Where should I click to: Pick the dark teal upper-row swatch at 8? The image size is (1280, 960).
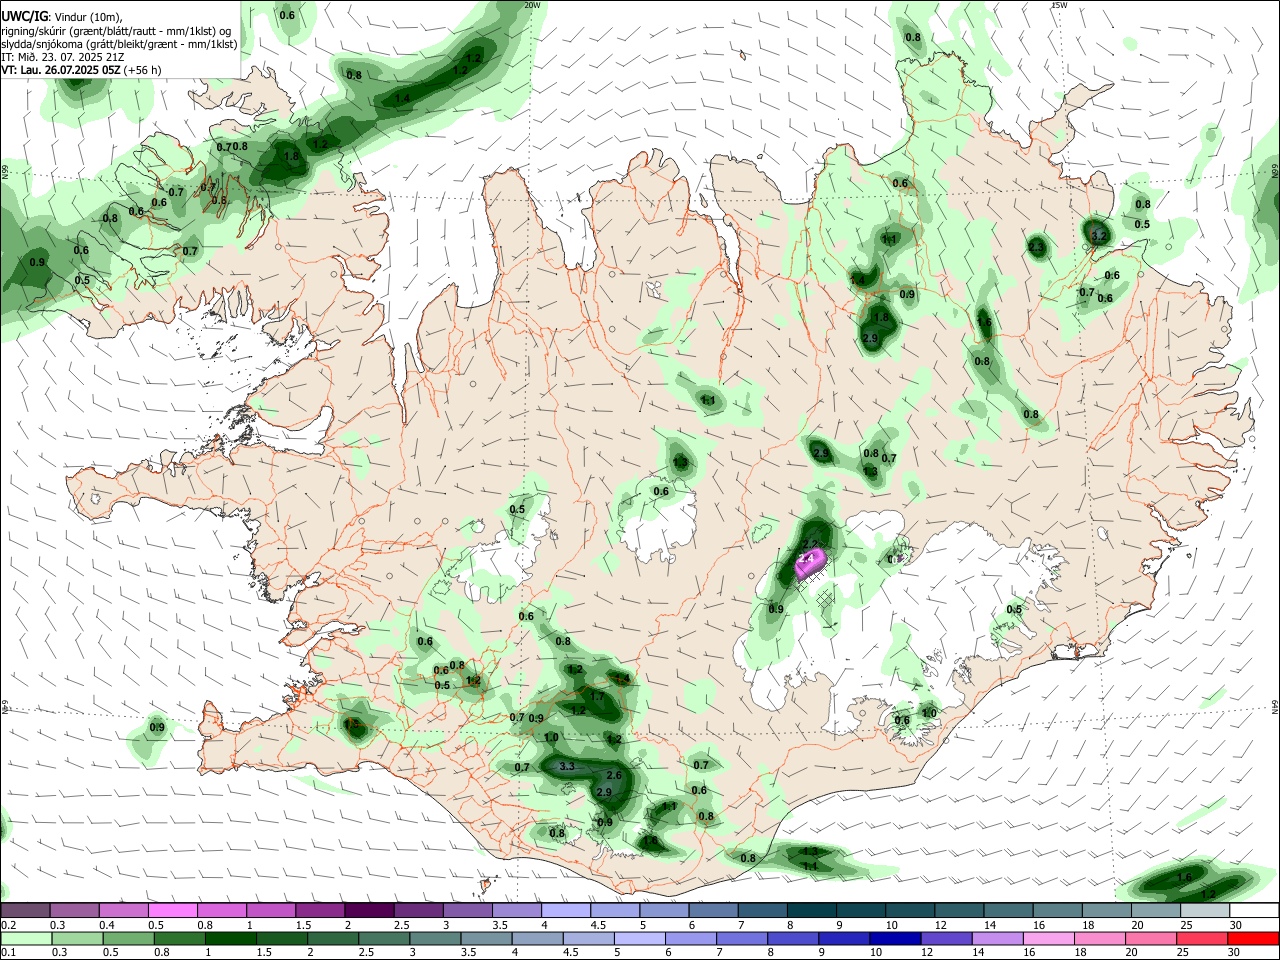pos(812,910)
